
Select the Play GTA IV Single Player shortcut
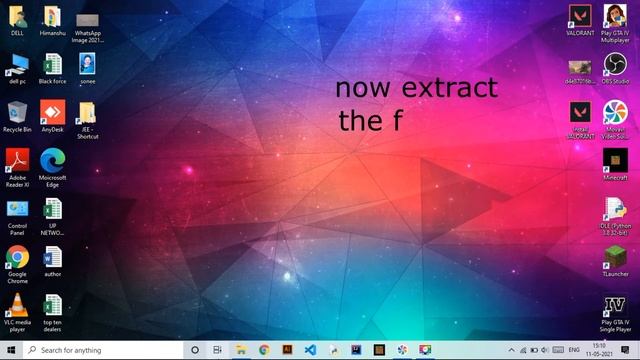(615, 314)
